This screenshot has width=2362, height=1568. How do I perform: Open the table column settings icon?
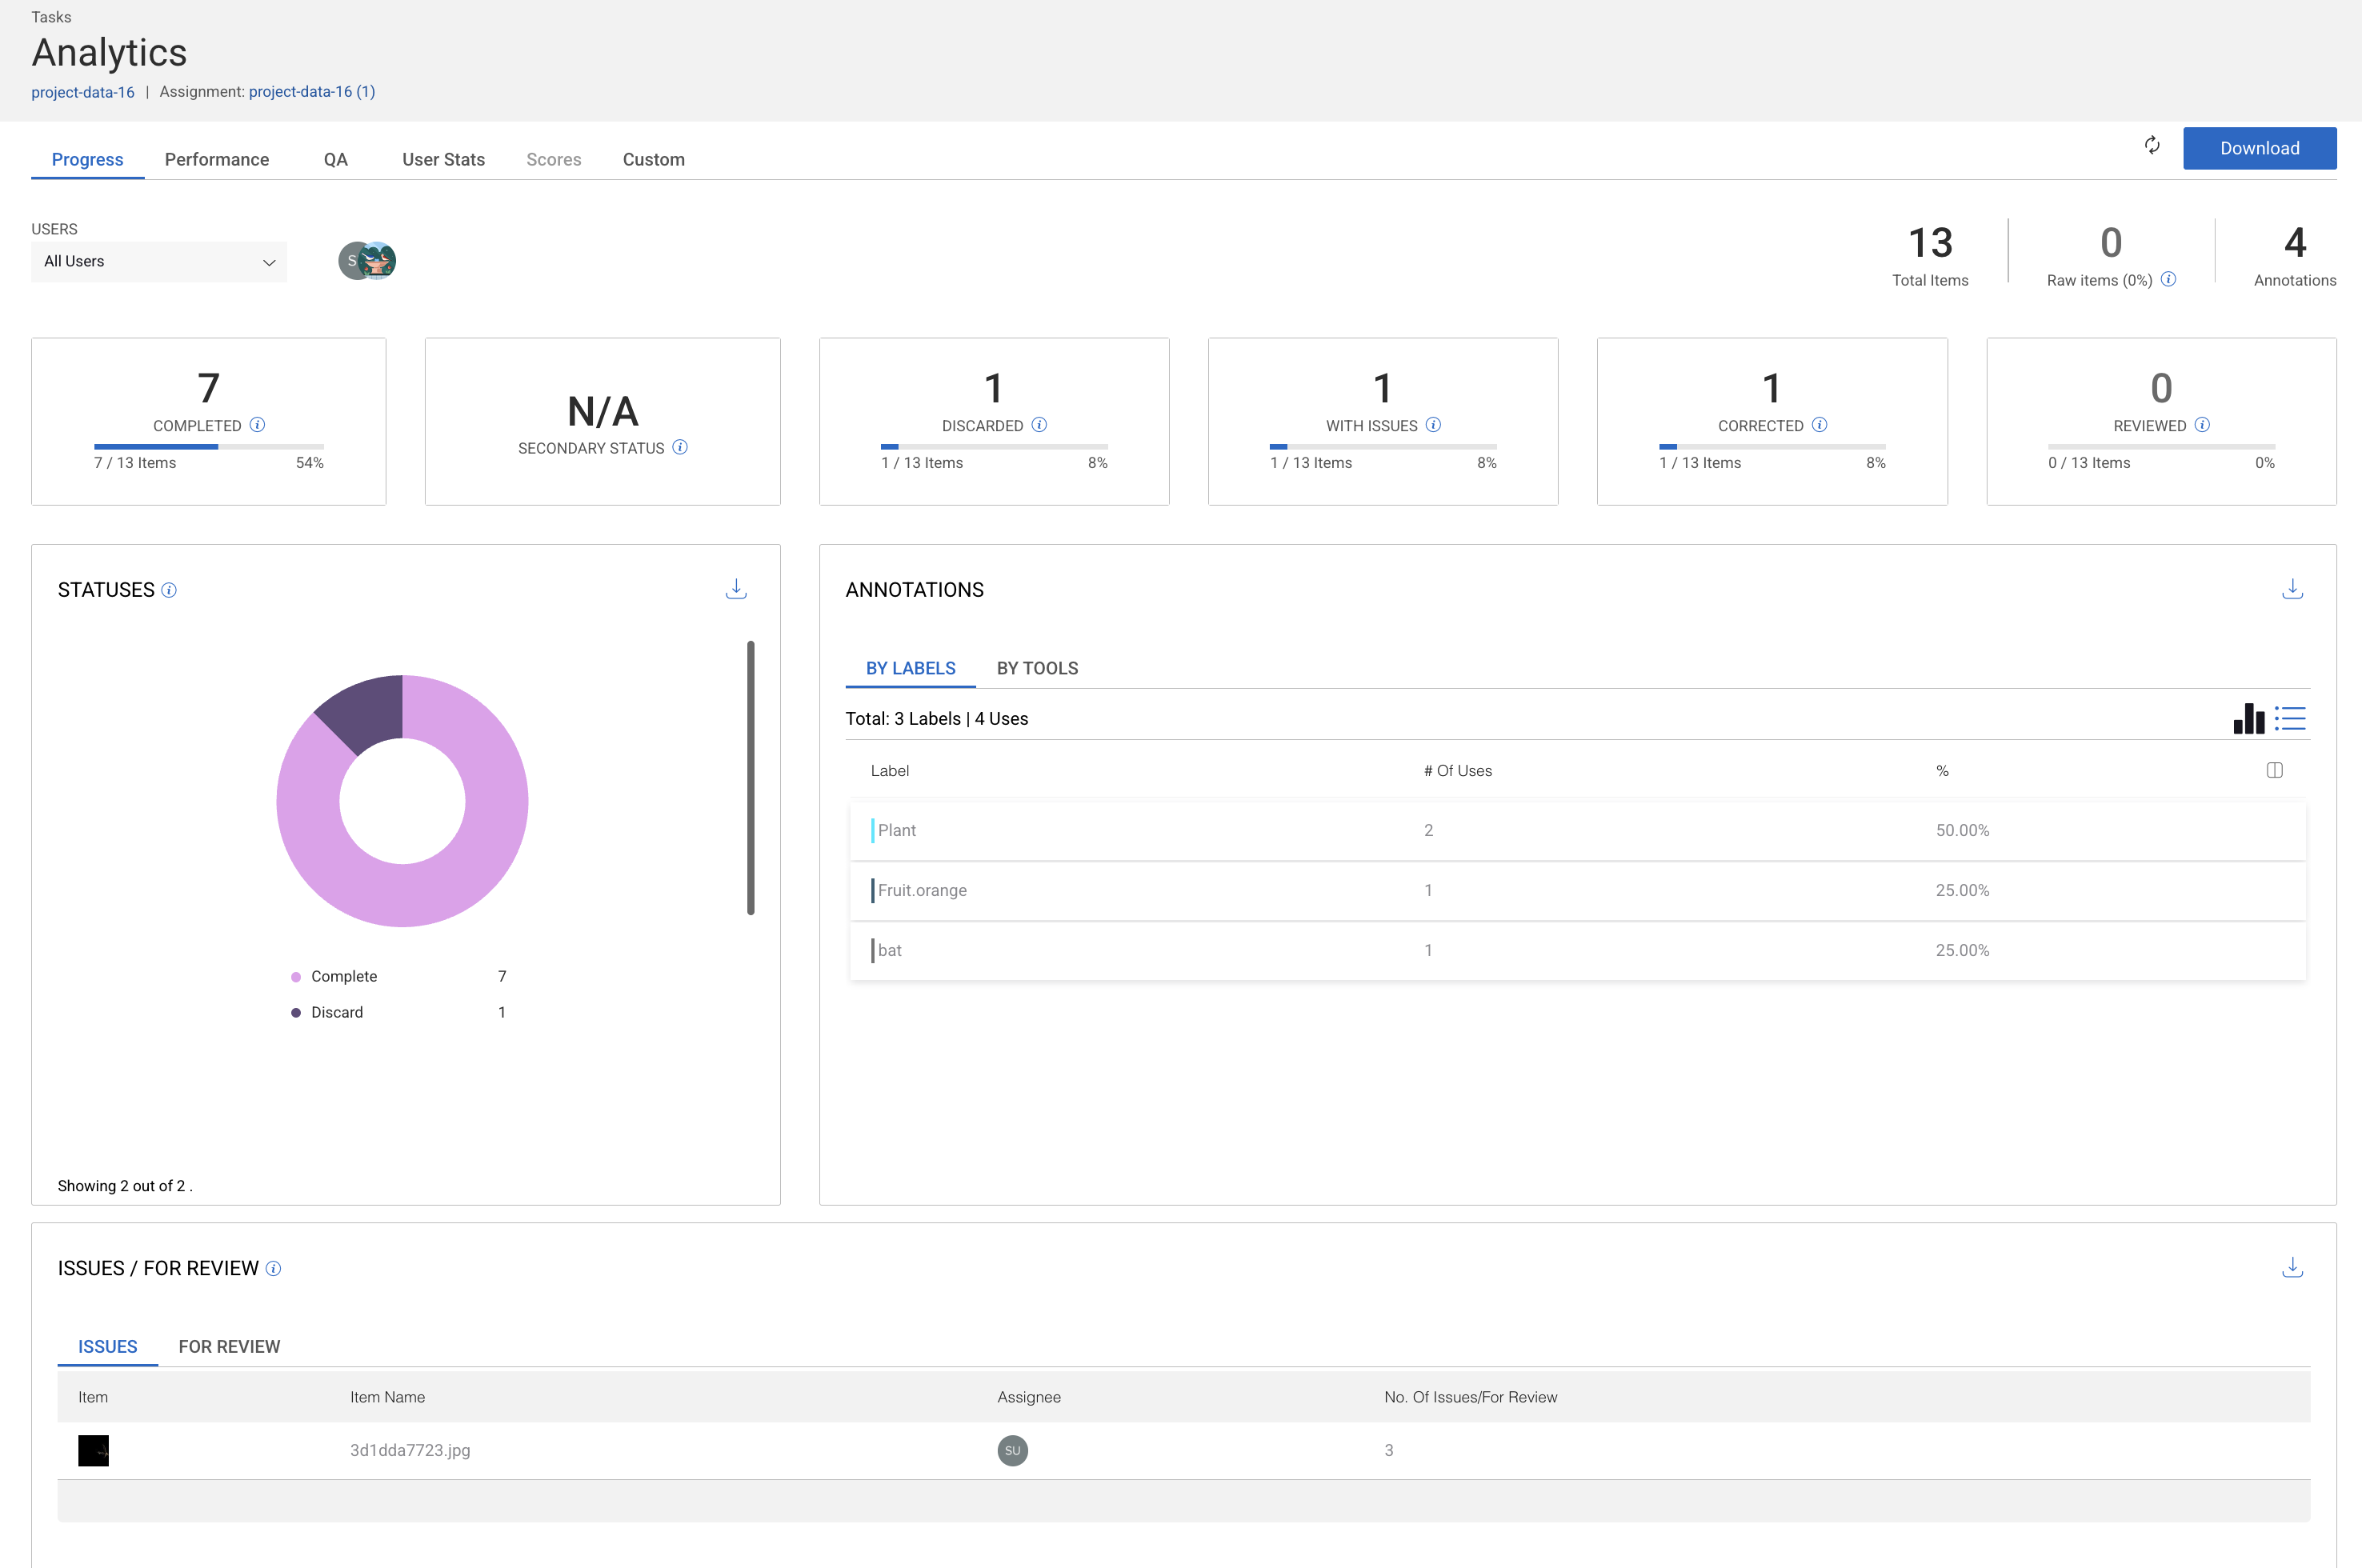click(2274, 770)
